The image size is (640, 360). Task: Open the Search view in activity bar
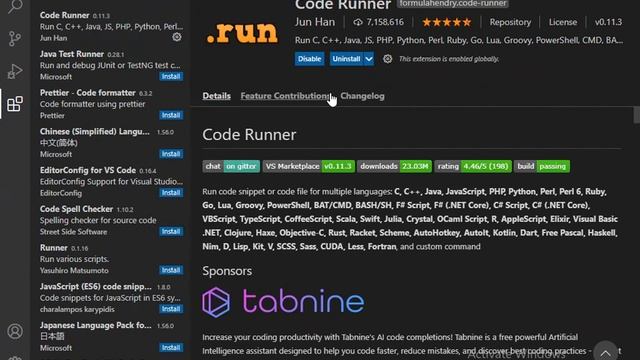[x=15, y=7]
